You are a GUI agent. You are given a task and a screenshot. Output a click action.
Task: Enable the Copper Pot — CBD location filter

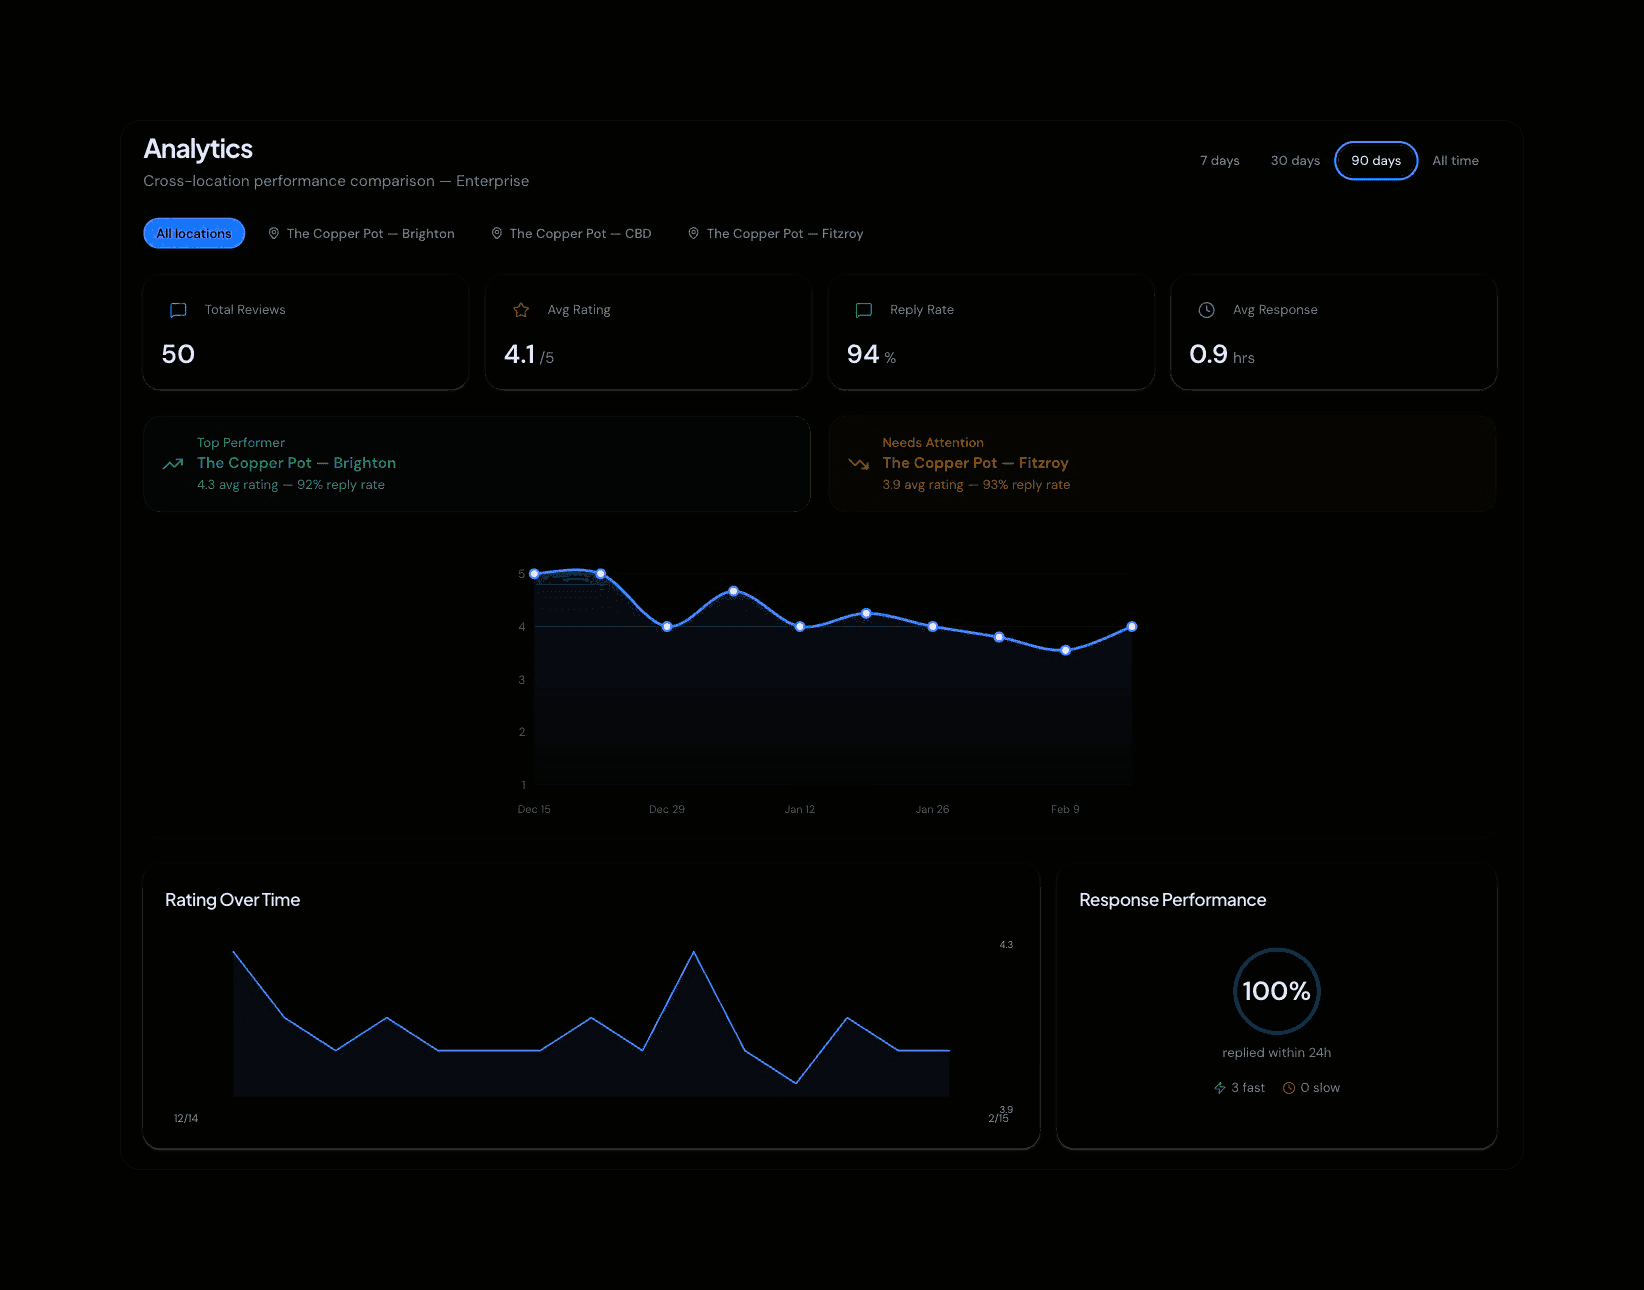[x=571, y=233]
